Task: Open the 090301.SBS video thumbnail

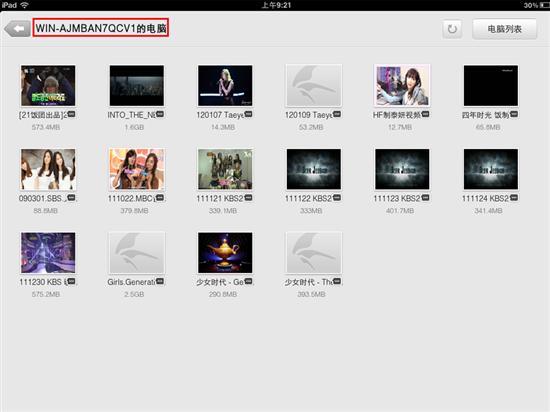Action: click(x=48, y=169)
